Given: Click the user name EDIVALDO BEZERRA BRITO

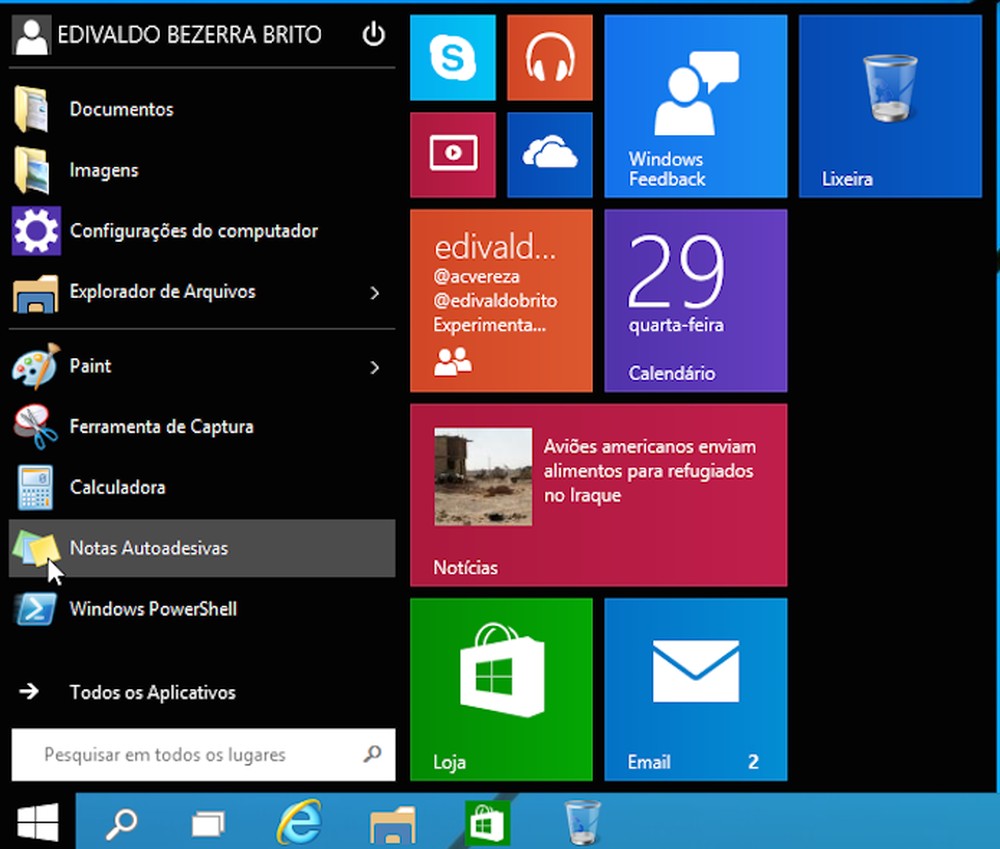Looking at the screenshot, I should 189,34.
